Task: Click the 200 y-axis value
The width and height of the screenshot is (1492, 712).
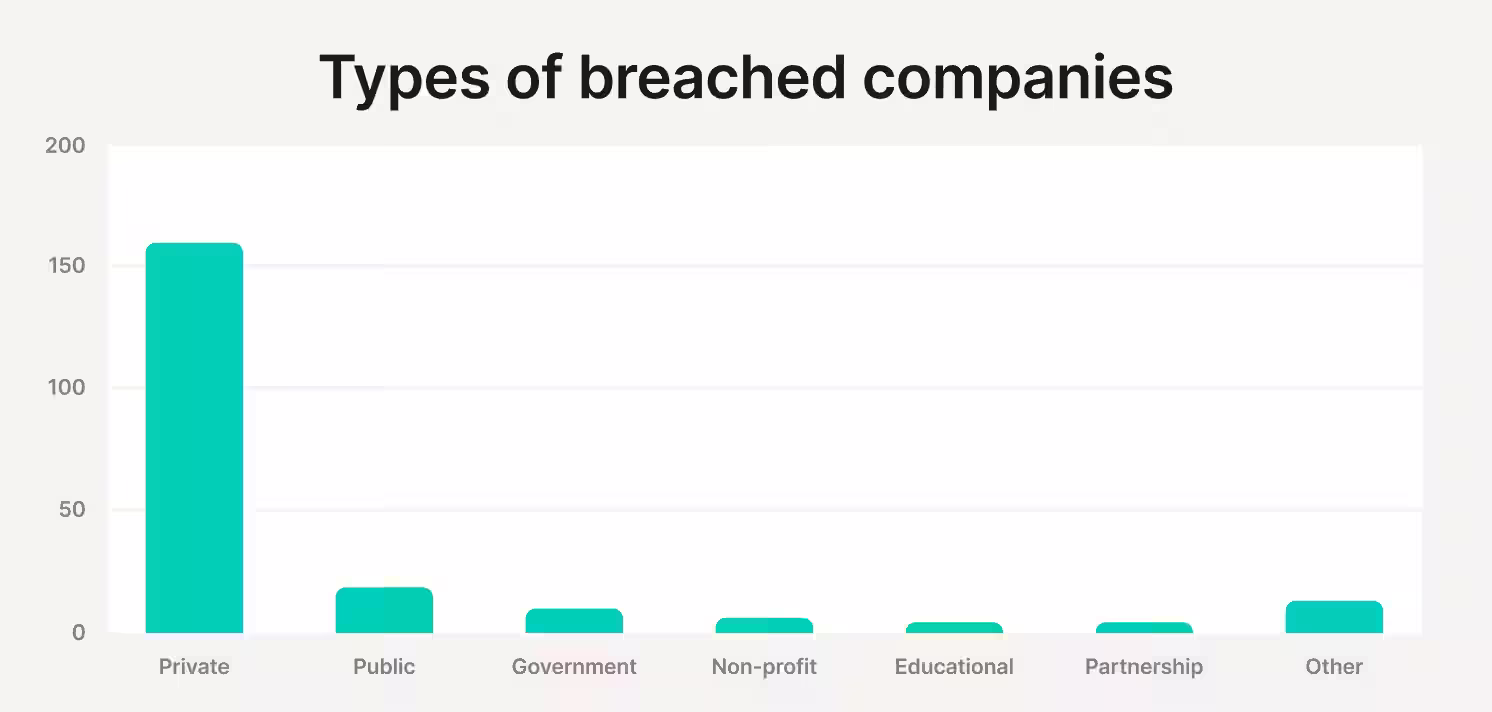Action: click(66, 146)
